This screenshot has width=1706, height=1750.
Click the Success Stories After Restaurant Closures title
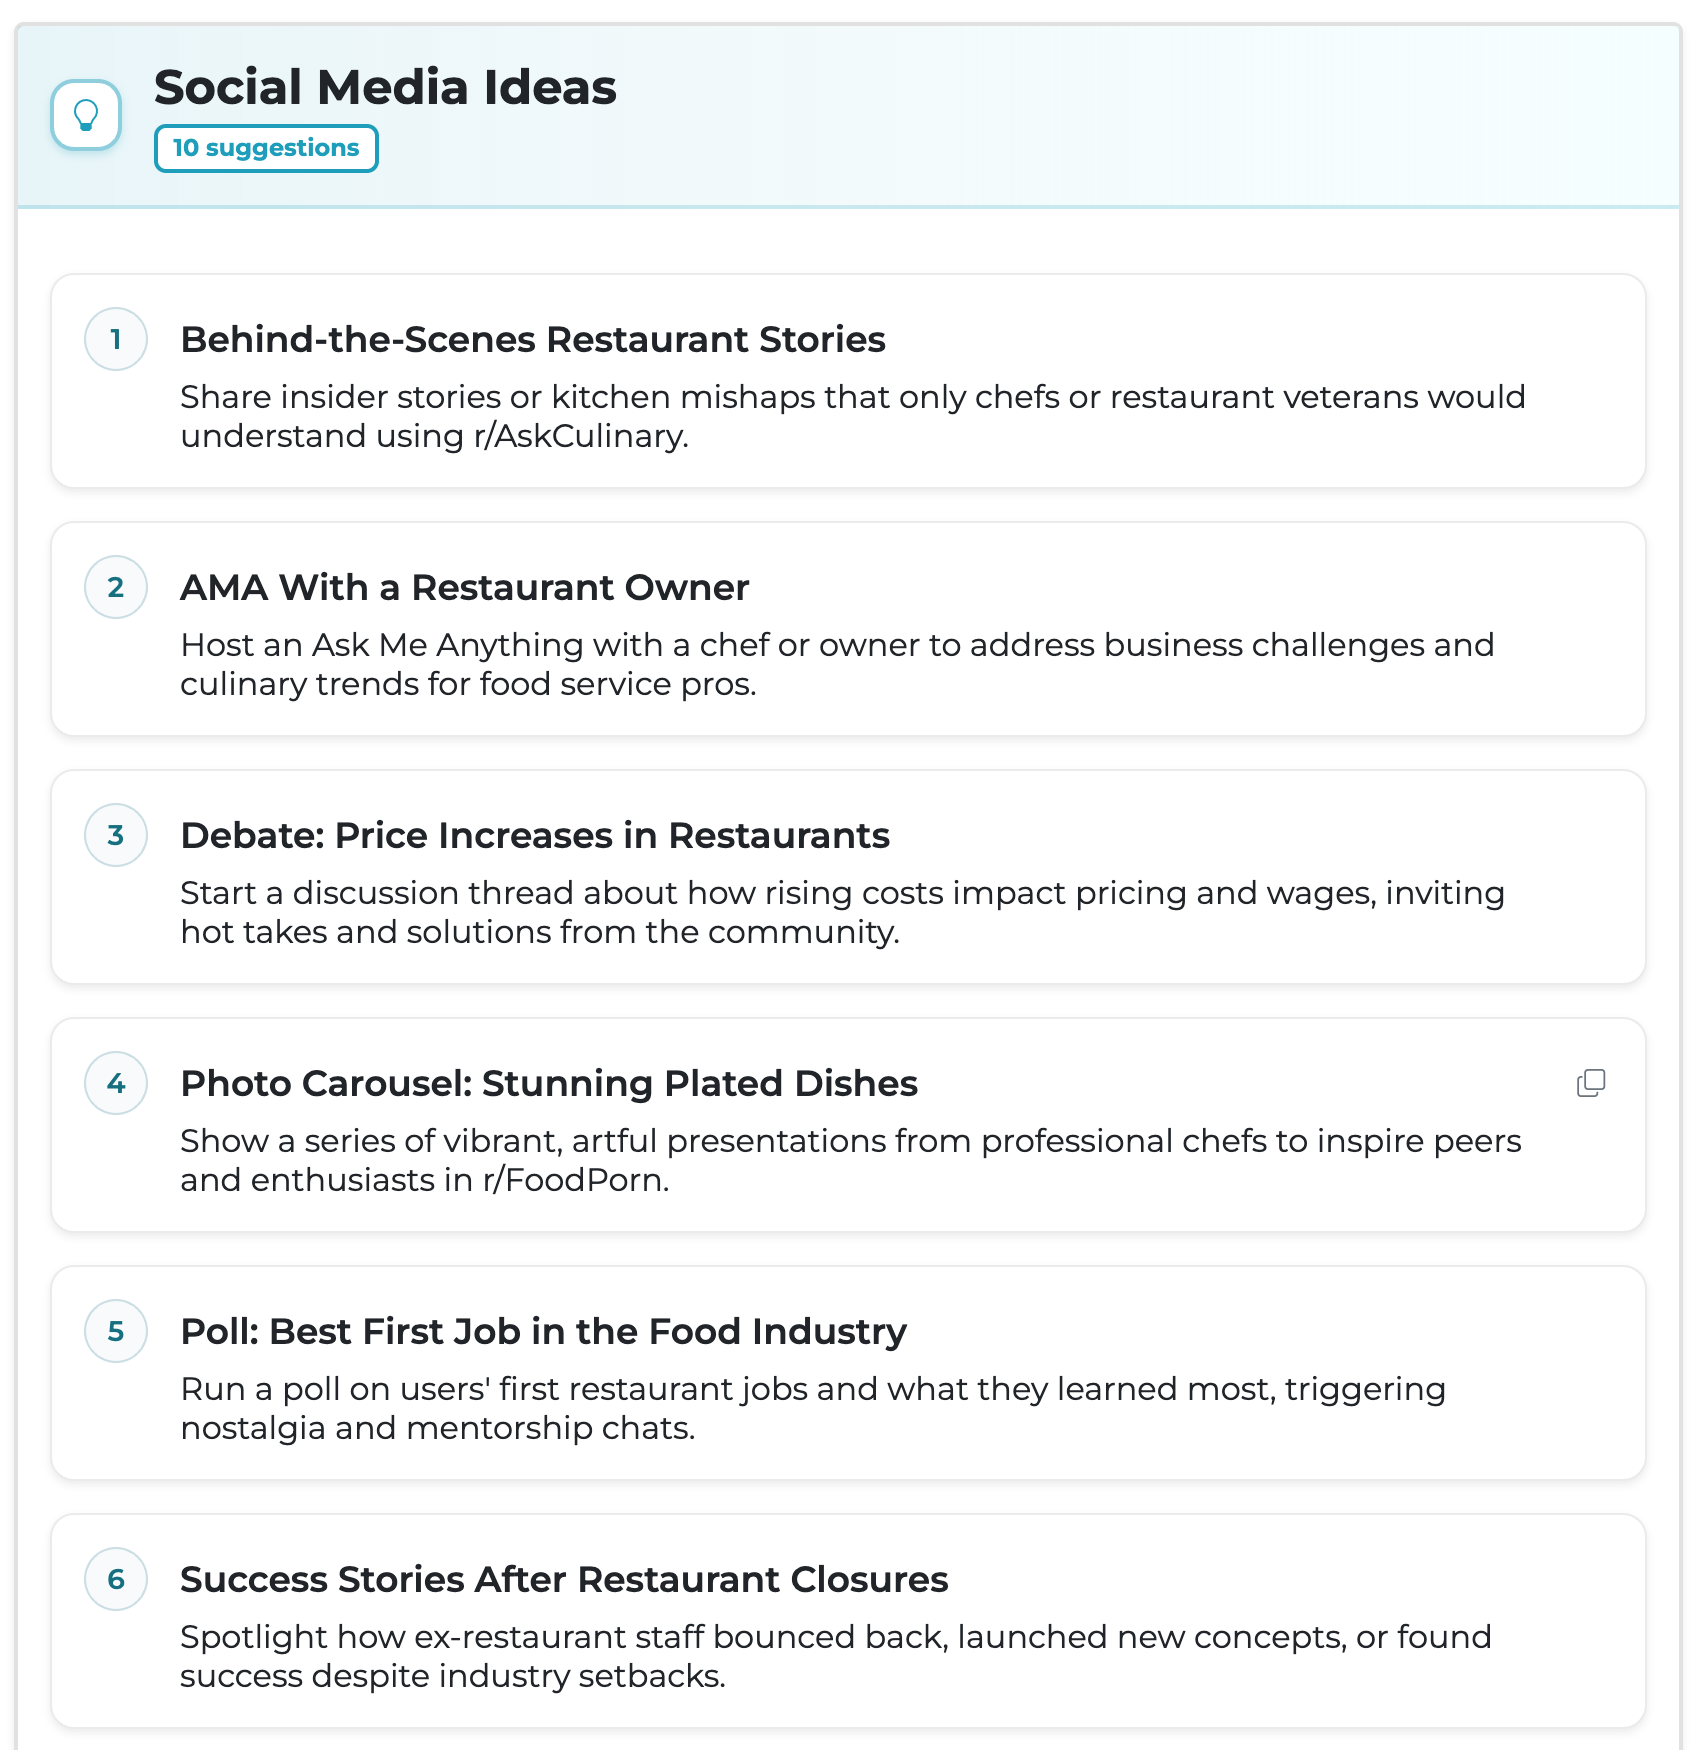(565, 1579)
